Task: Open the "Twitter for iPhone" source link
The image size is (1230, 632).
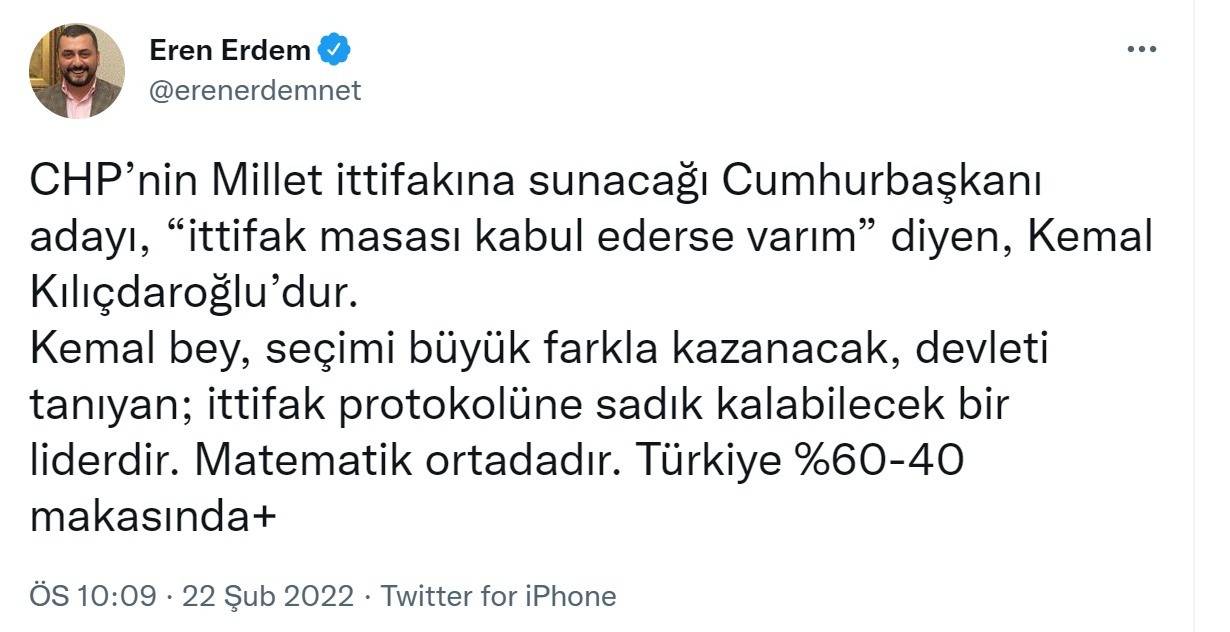Action: pyautogui.click(x=499, y=597)
